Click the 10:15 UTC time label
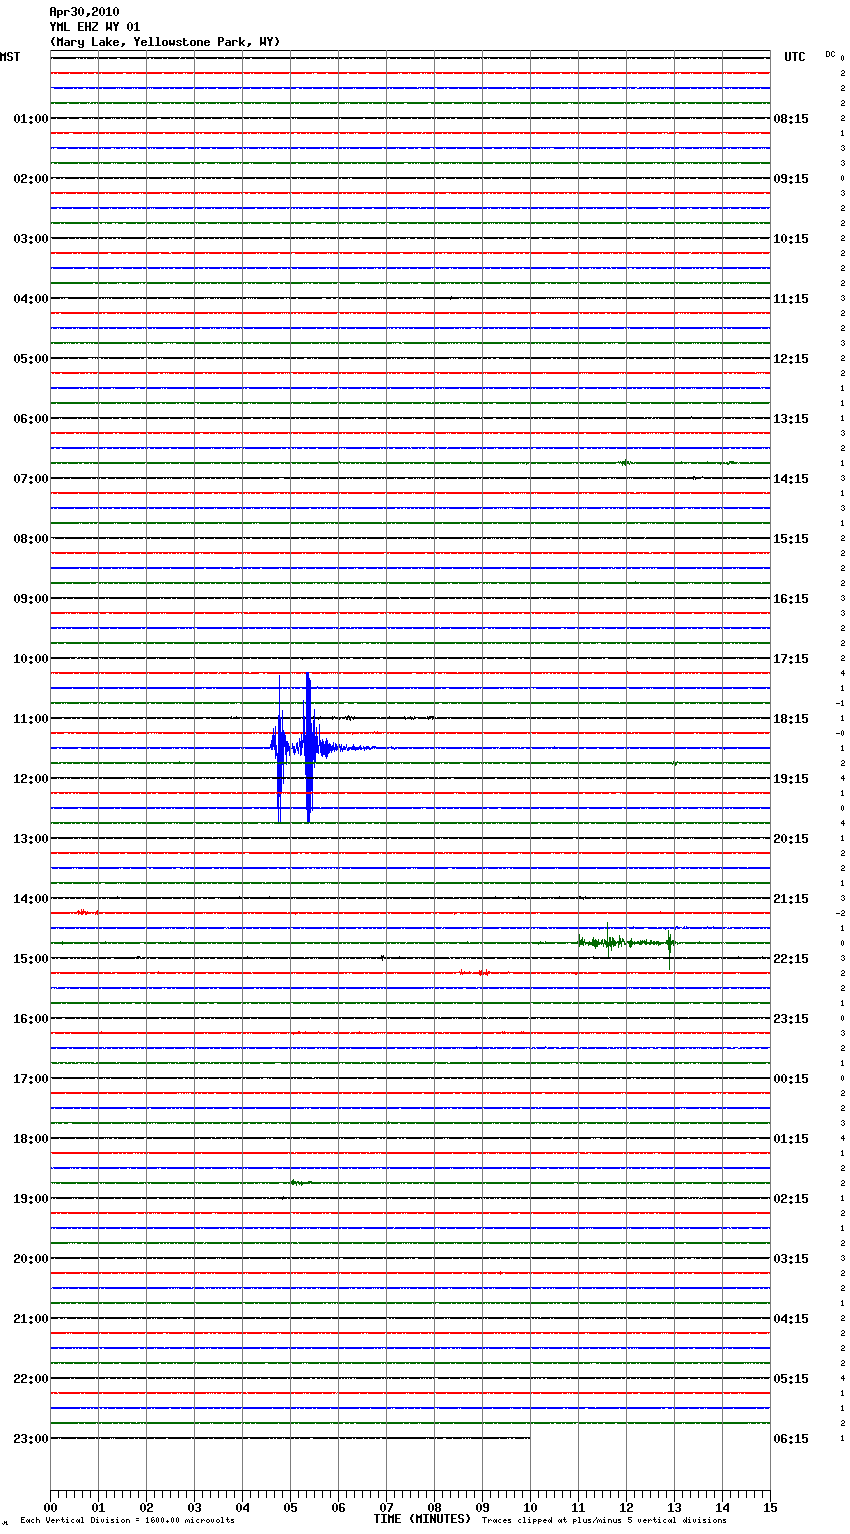 (x=791, y=239)
